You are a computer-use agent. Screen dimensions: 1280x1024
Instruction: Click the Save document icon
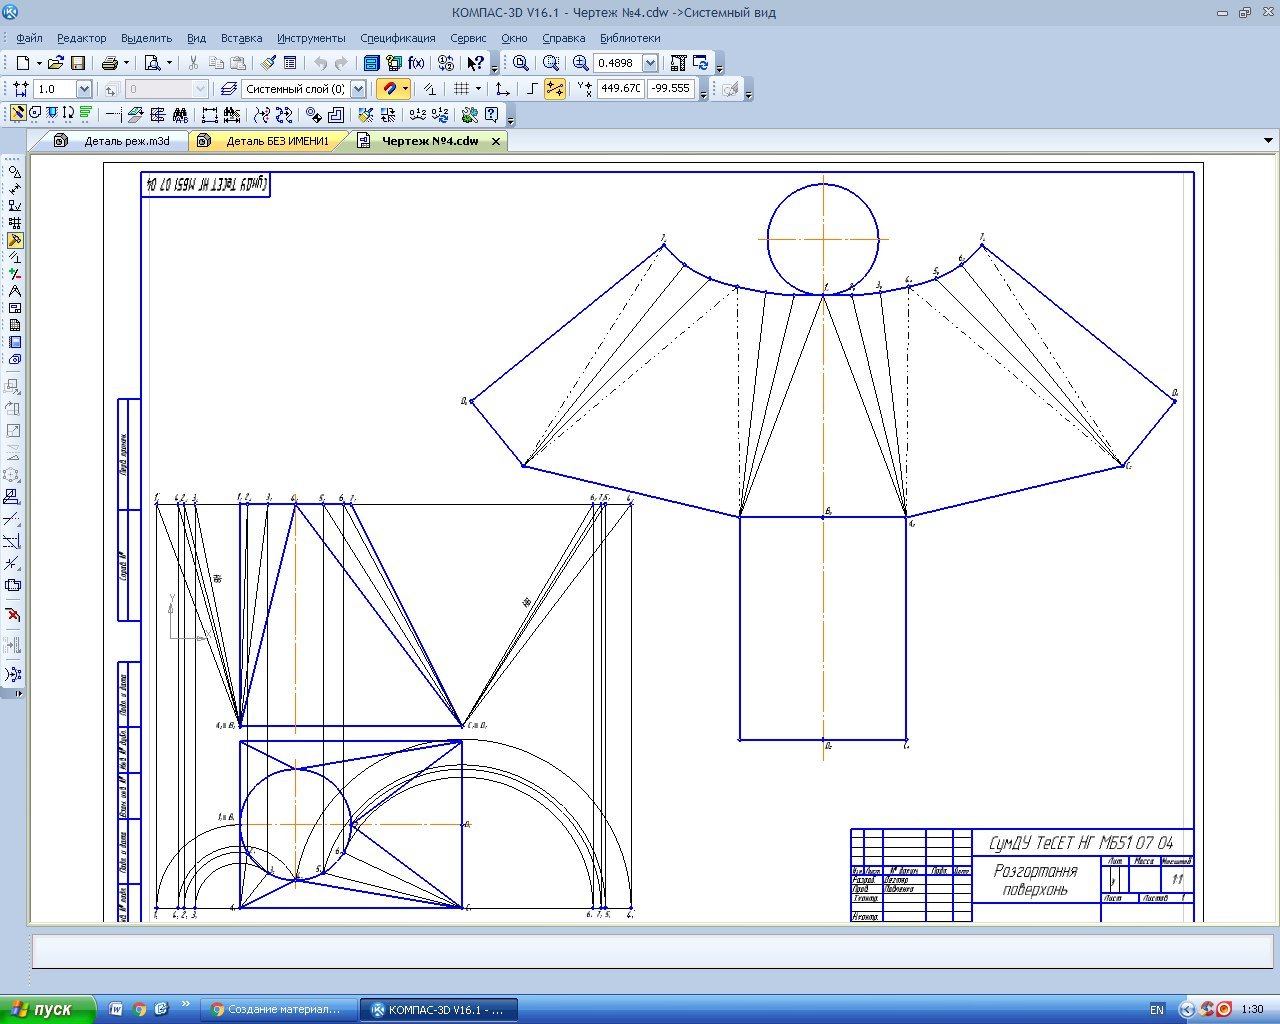tap(78, 63)
